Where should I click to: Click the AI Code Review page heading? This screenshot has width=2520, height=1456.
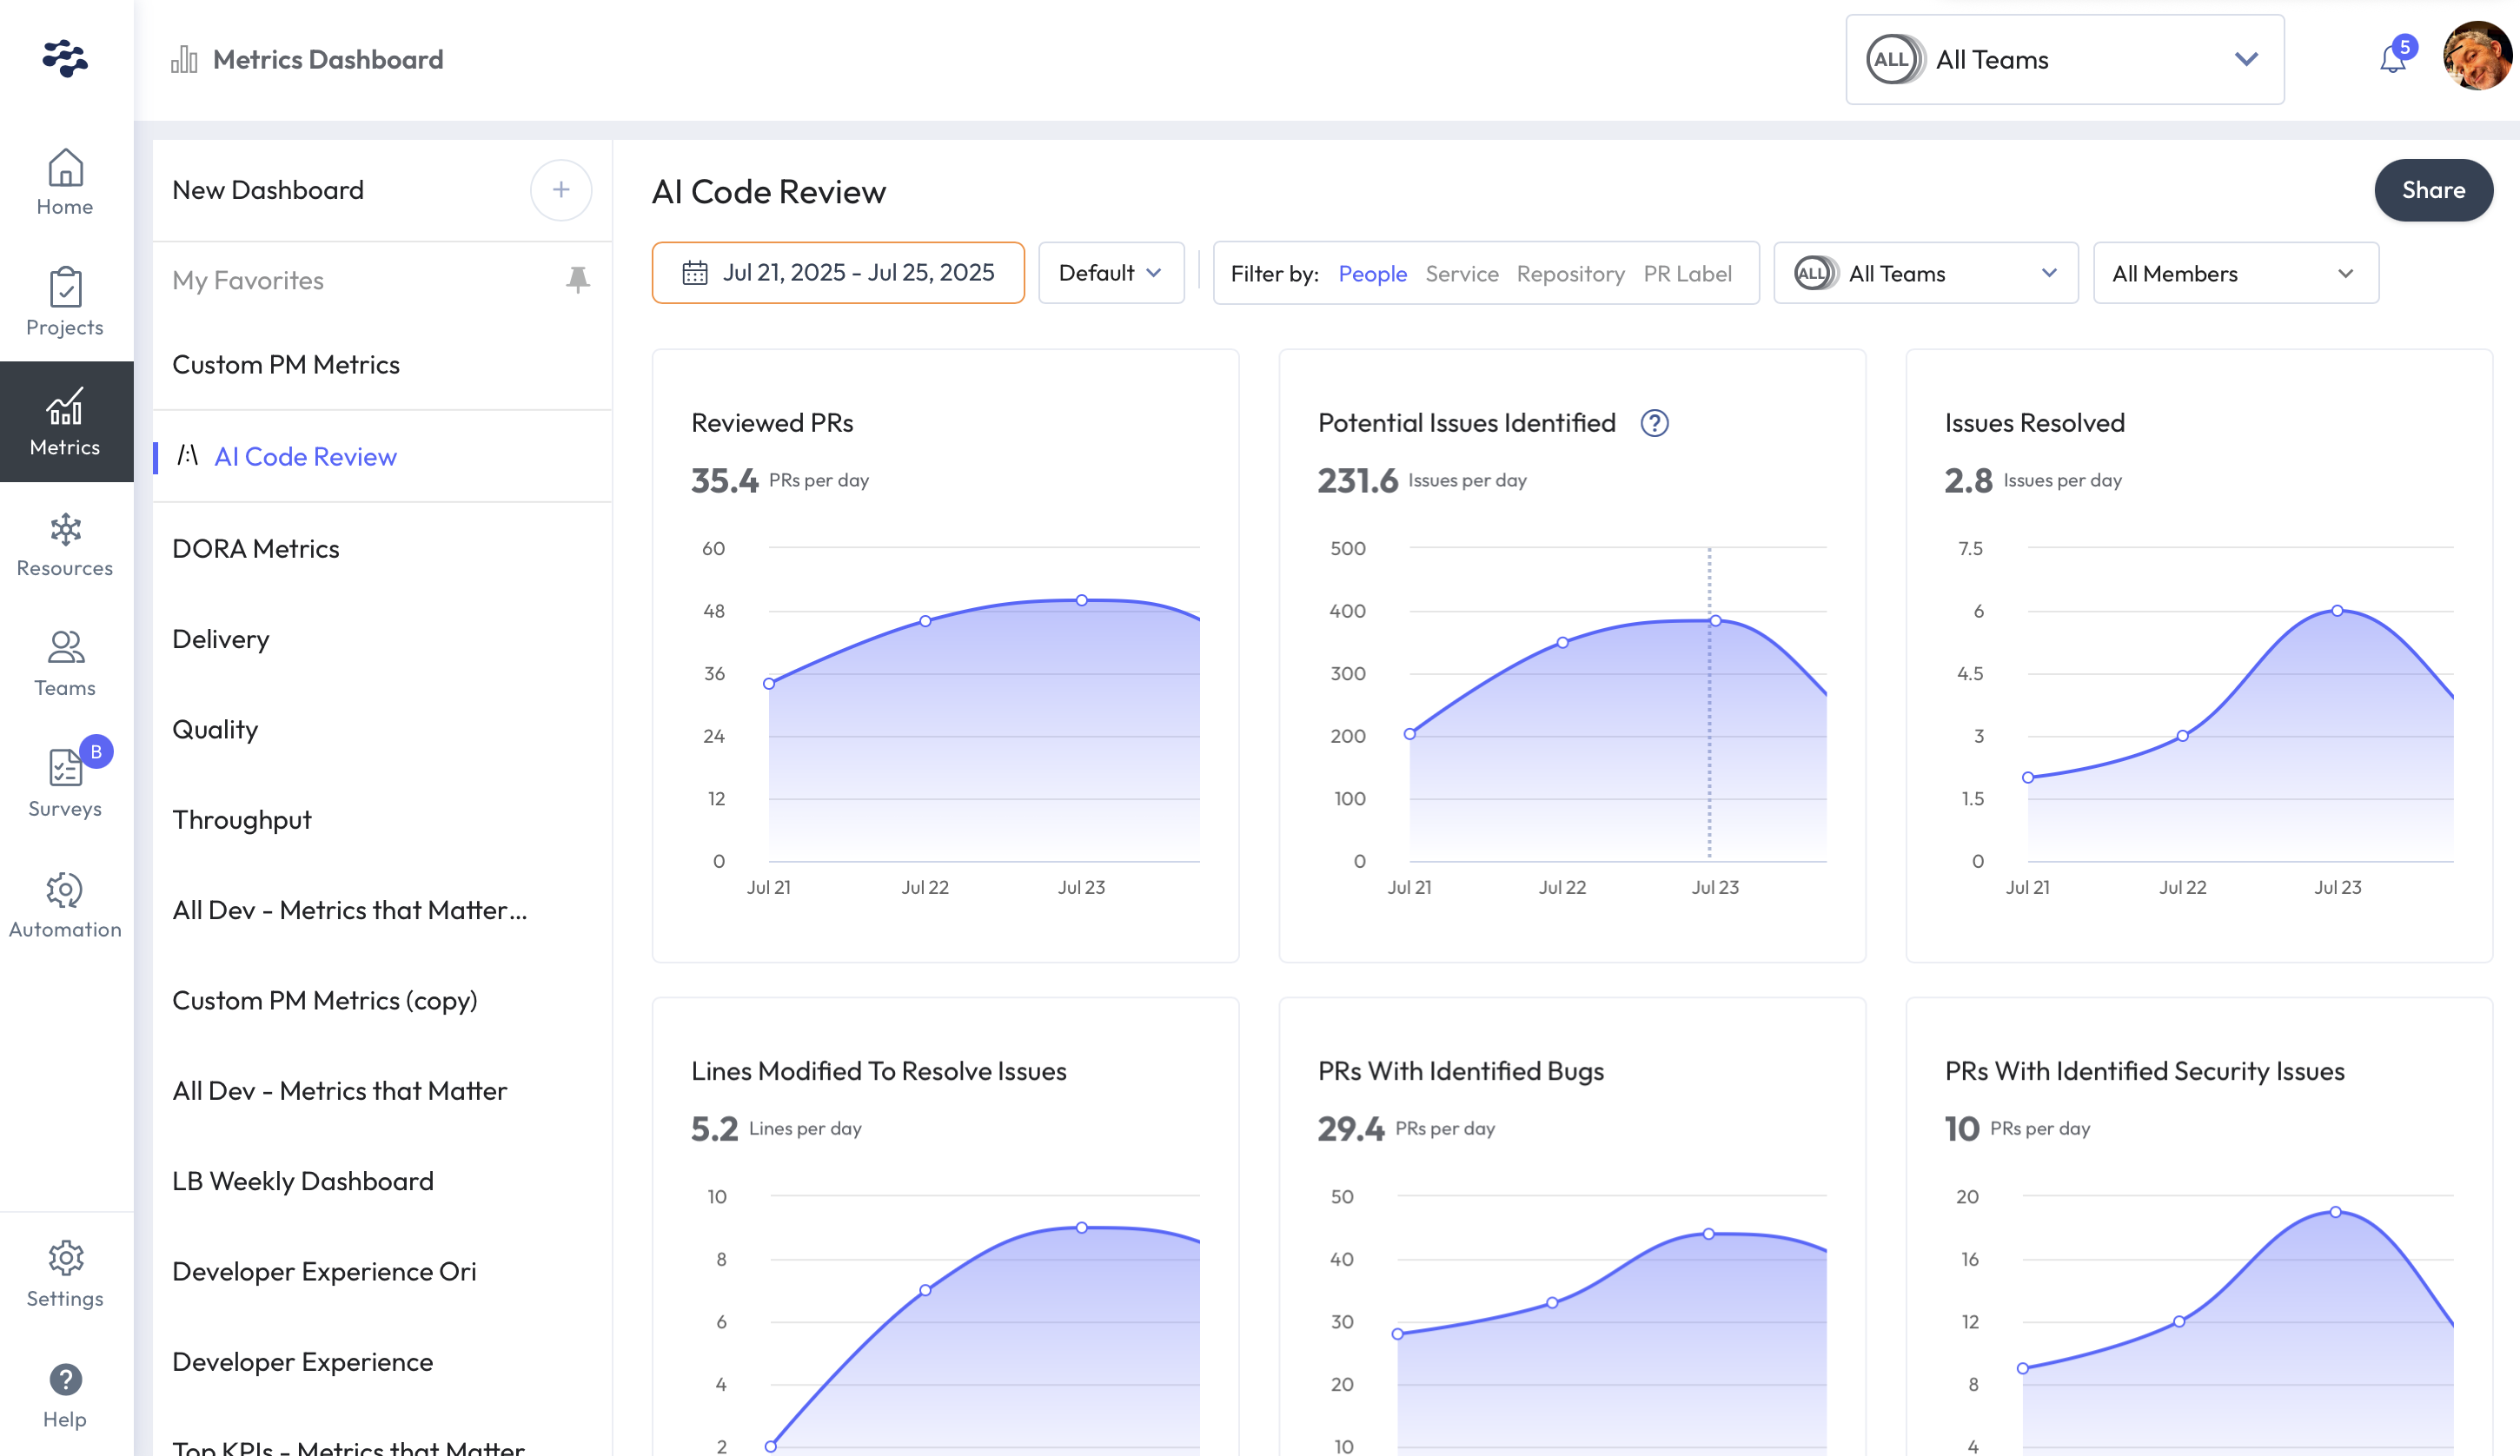point(769,191)
